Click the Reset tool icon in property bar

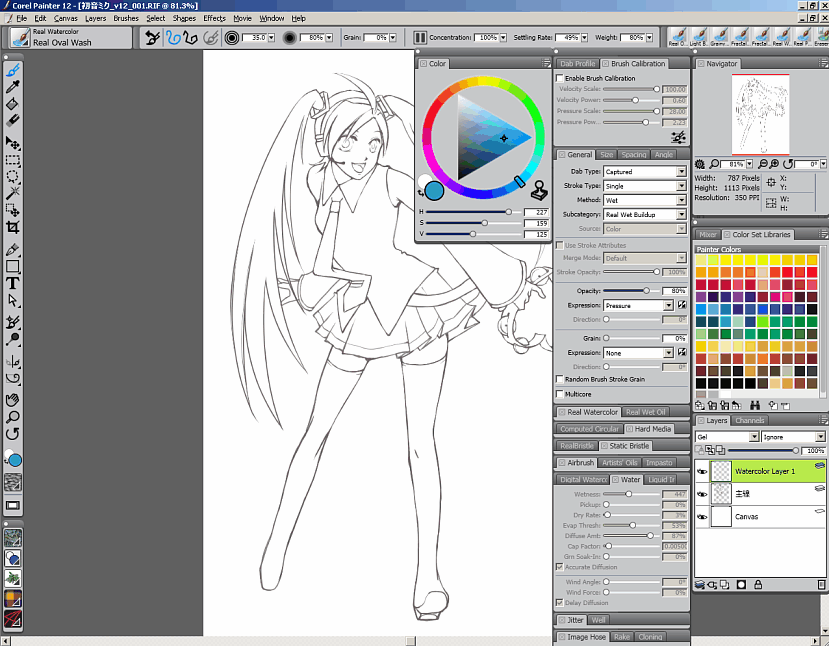click(x=153, y=38)
